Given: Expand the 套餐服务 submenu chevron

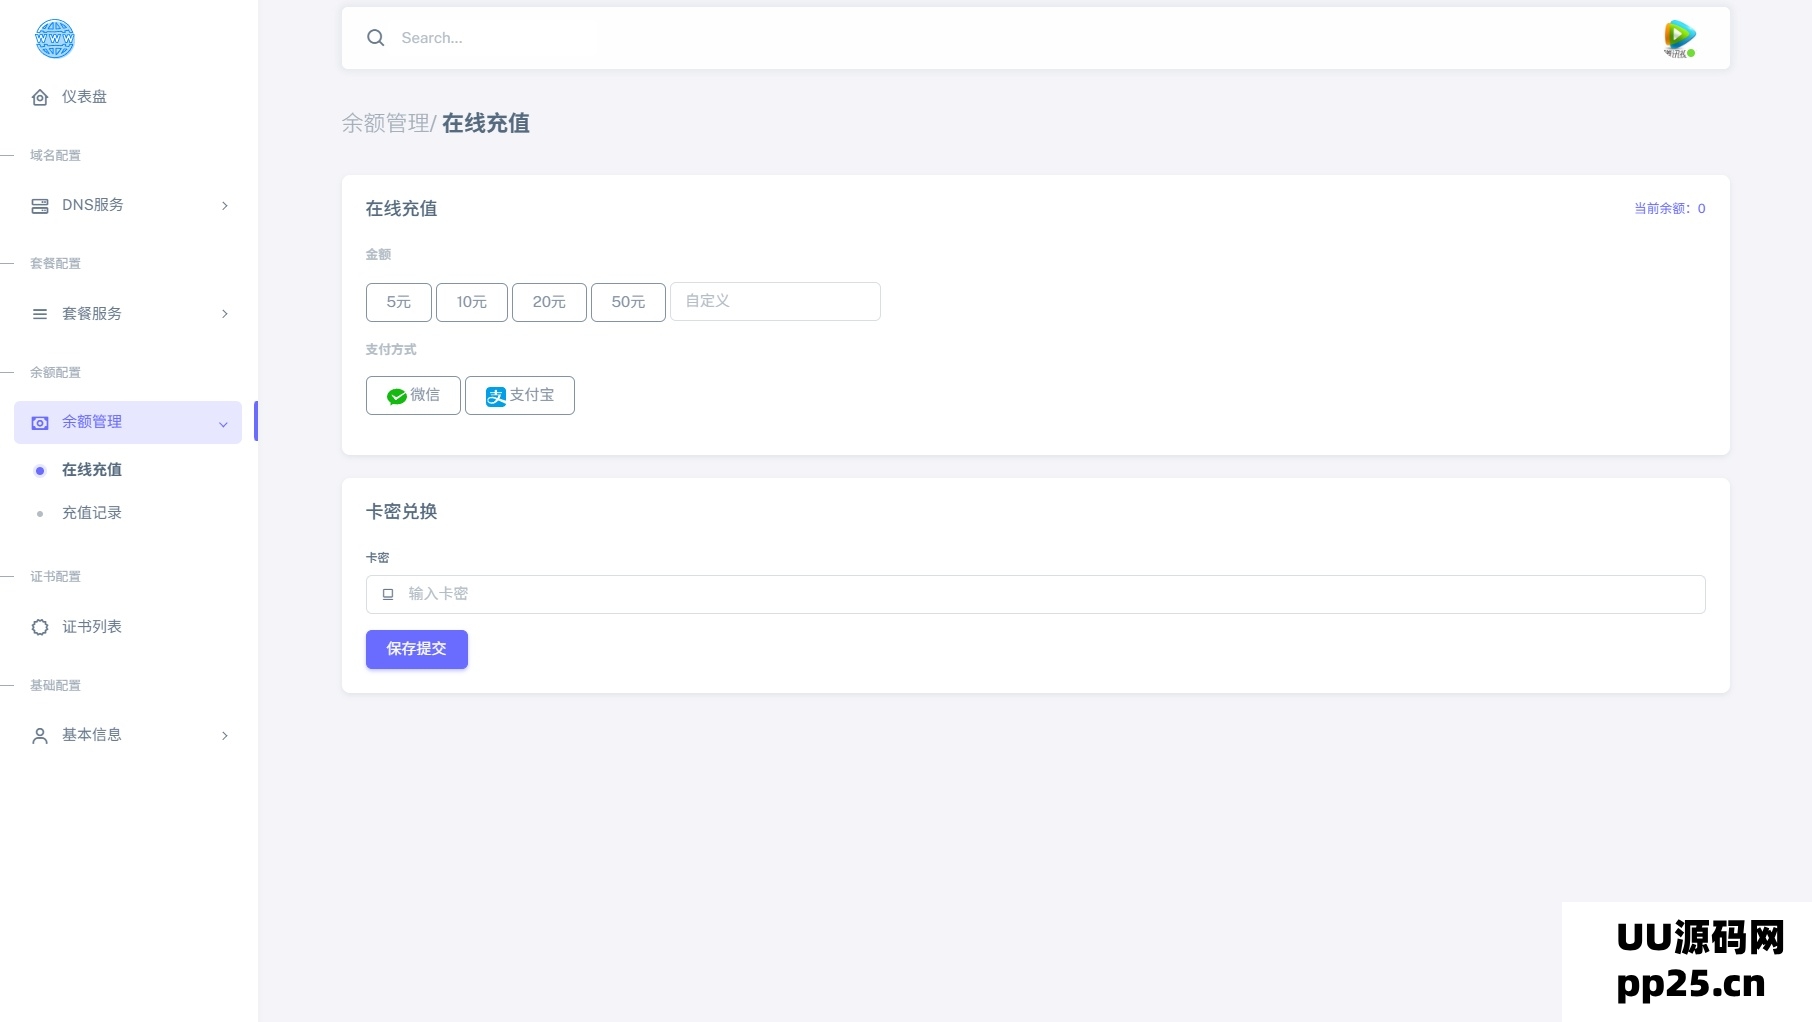Looking at the screenshot, I should coord(225,314).
